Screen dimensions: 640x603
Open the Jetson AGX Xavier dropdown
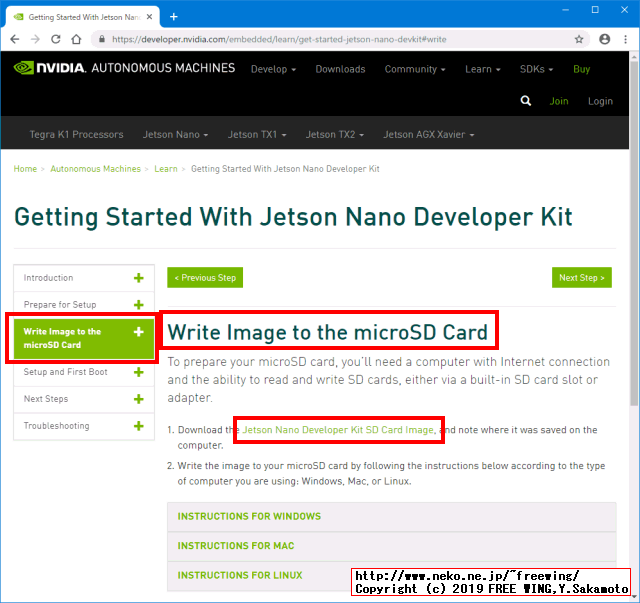429,134
